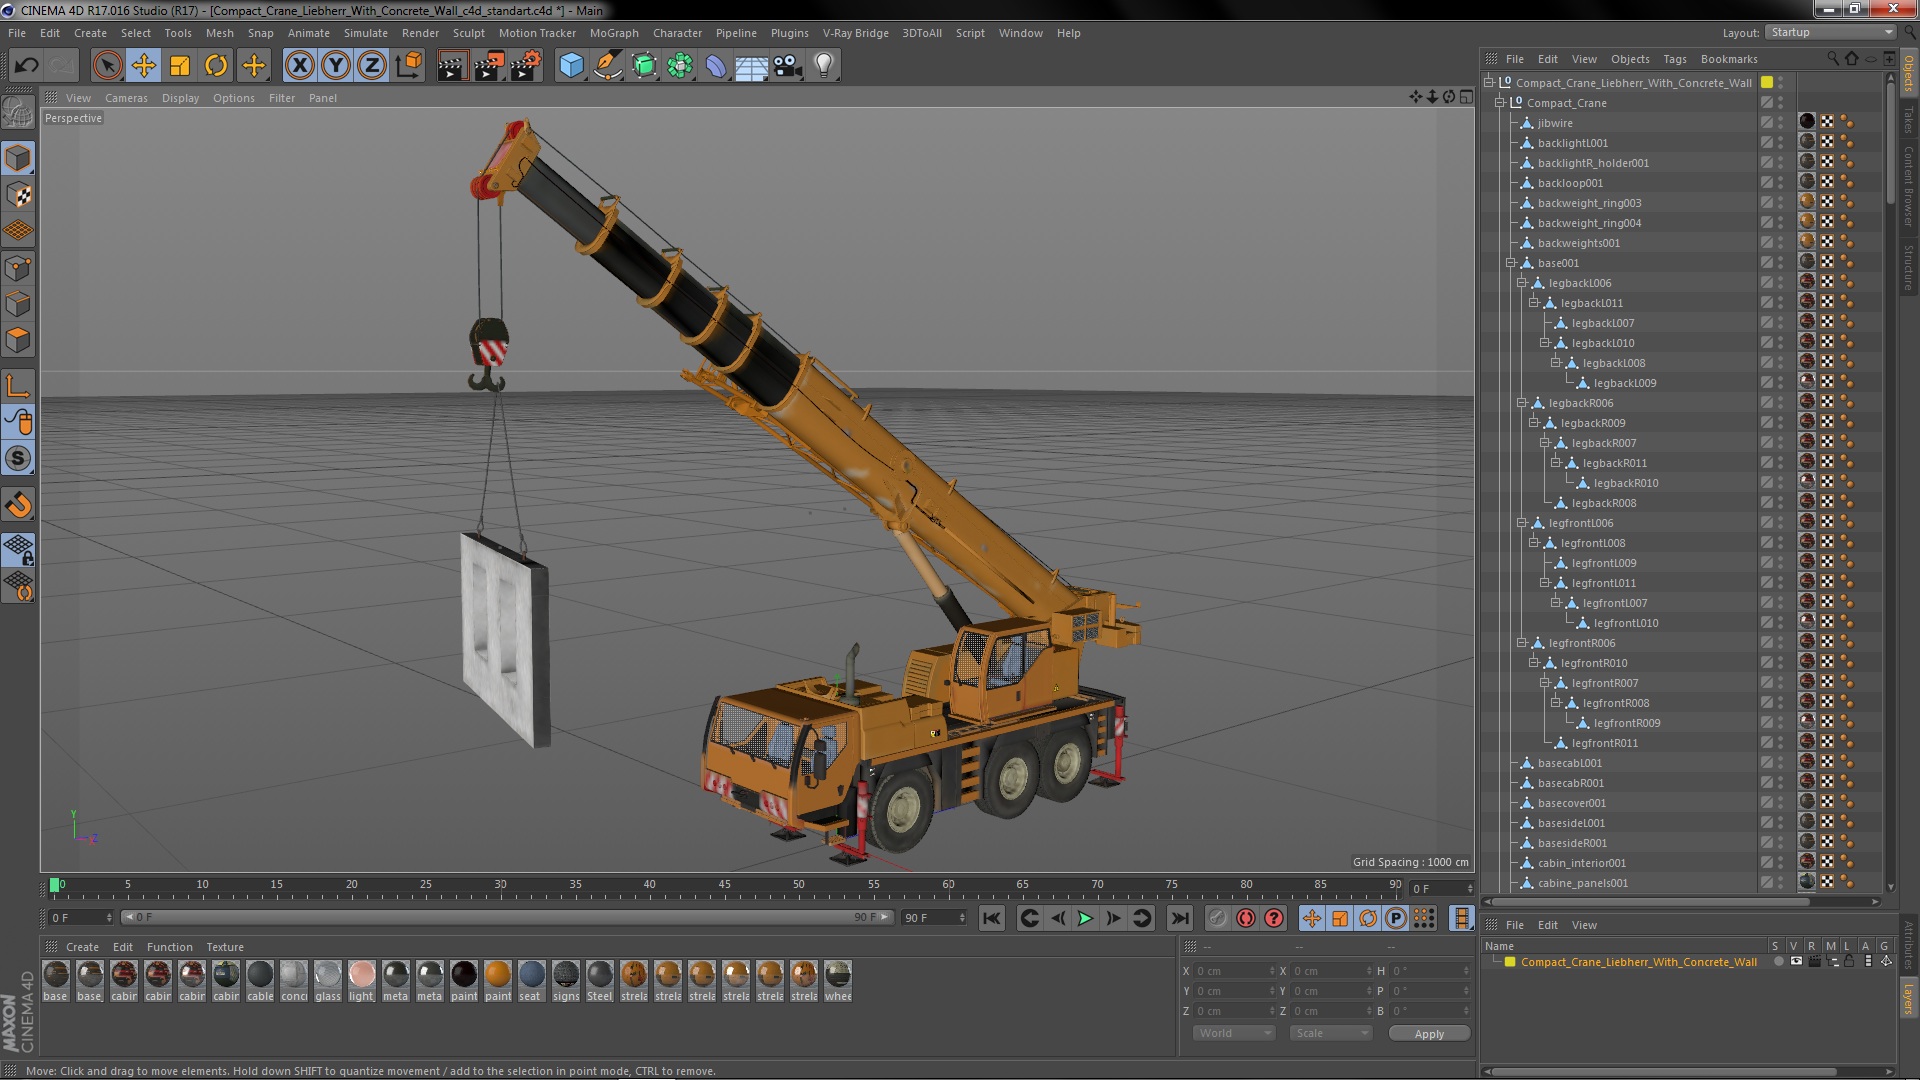This screenshot has width=1920, height=1080.
Task: Activate the Rotate tool
Action: (x=216, y=66)
